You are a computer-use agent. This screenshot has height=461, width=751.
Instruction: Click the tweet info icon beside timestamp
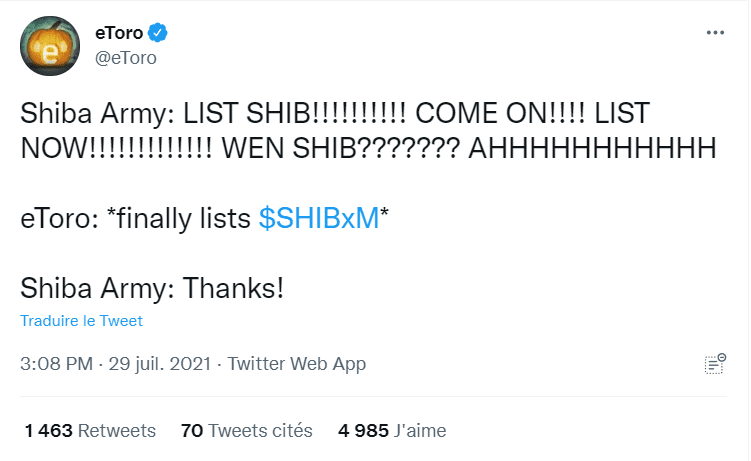(715, 364)
